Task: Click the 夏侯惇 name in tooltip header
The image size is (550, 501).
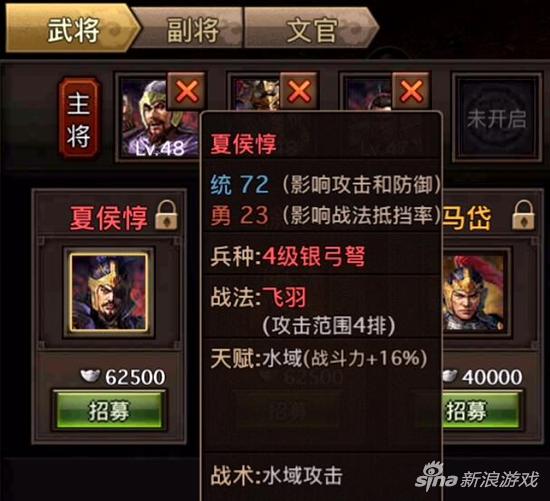Action: (x=243, y=143)
